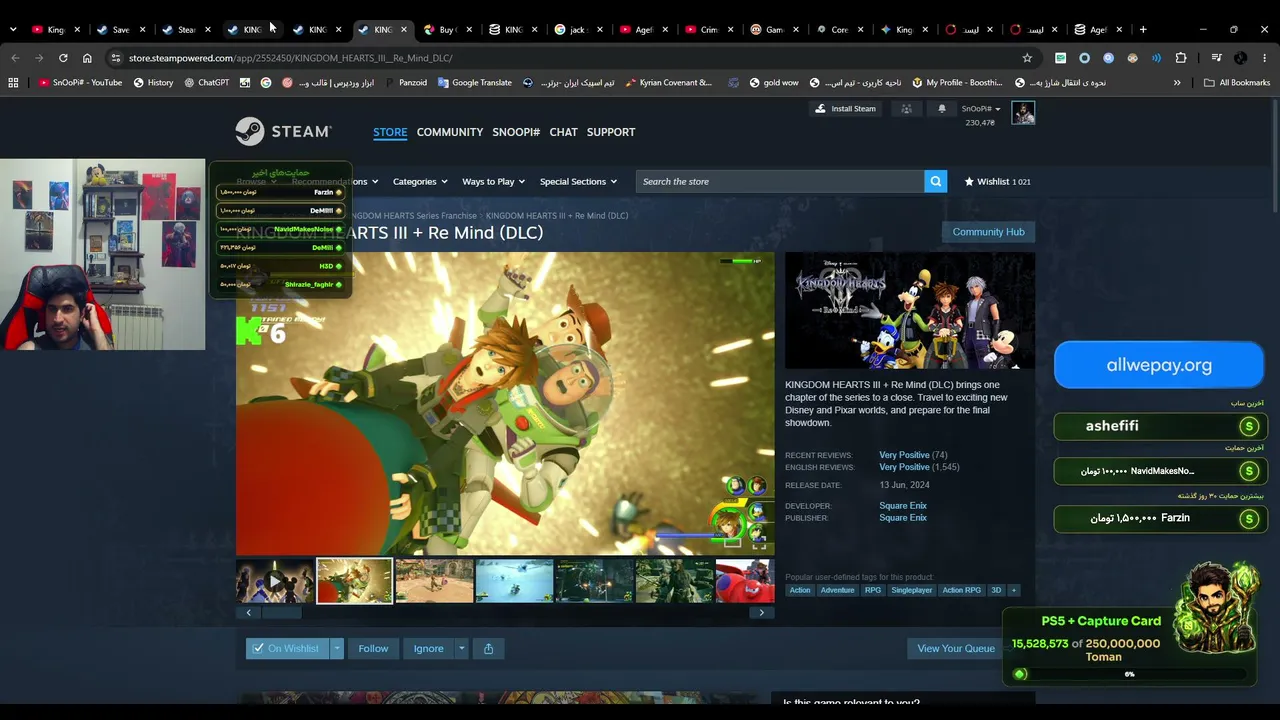Open the Square Enix publisher link
The width and height of the screenshot is (1280, 720).
coord(903,518)
